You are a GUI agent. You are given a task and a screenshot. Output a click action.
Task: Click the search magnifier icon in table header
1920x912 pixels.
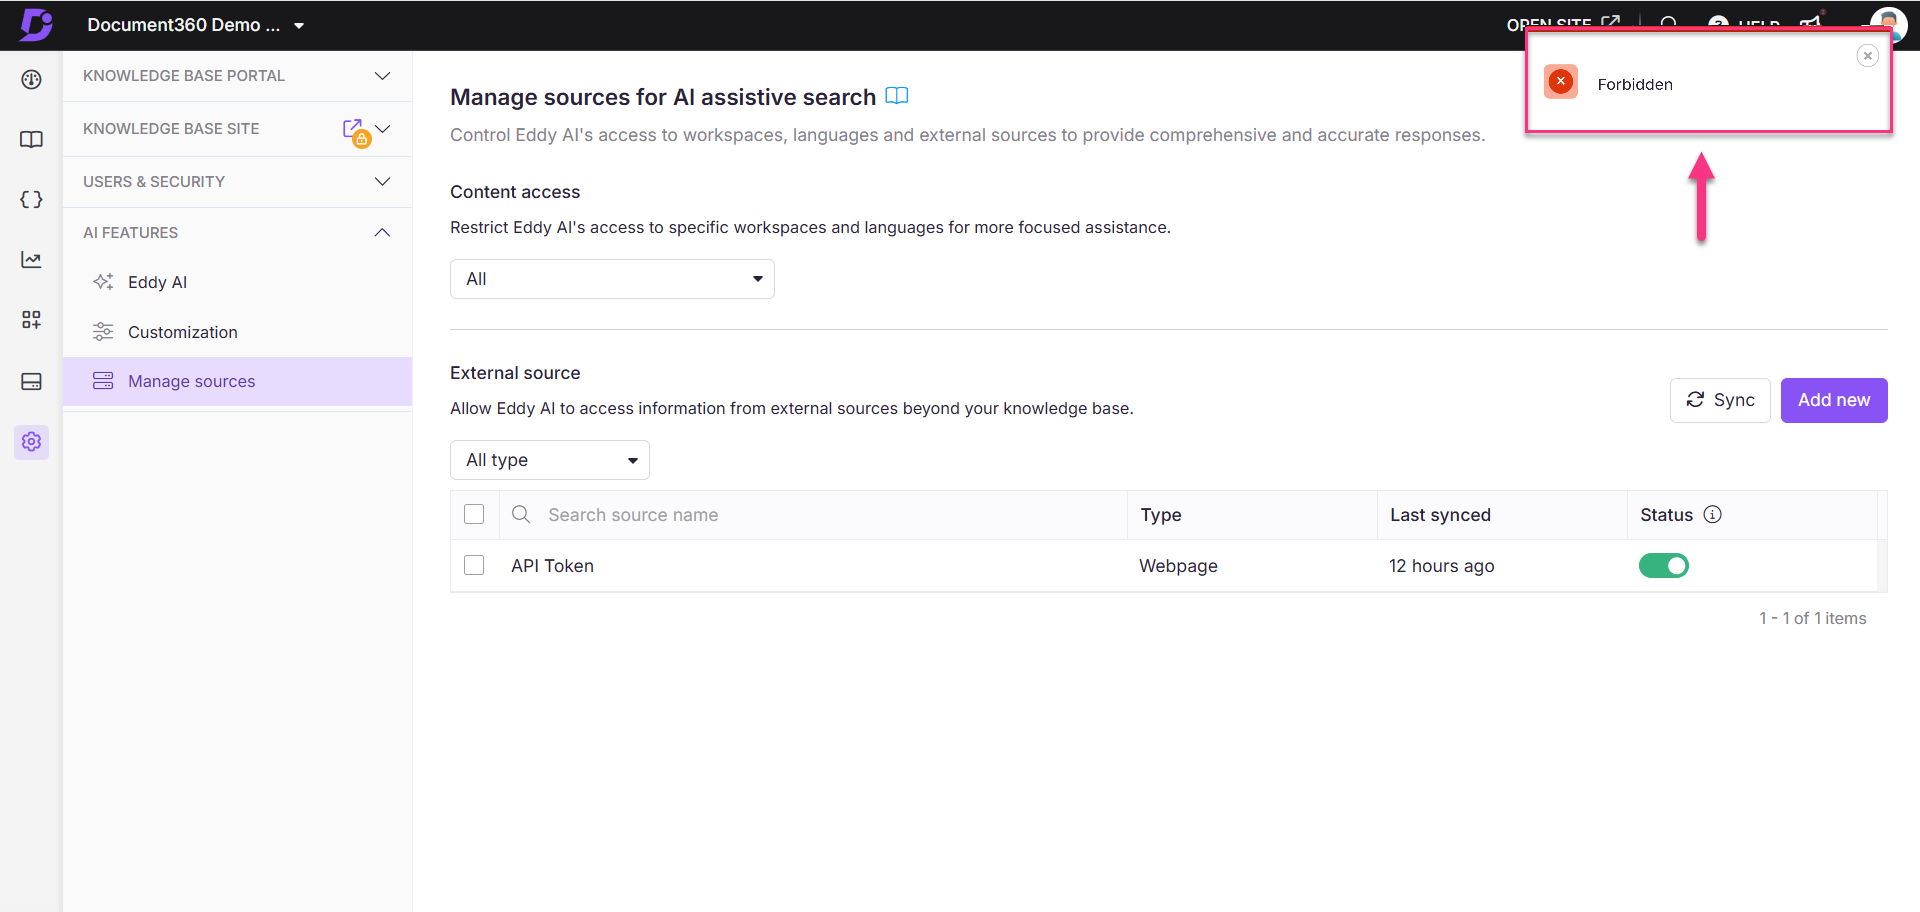tap(521, 514)
